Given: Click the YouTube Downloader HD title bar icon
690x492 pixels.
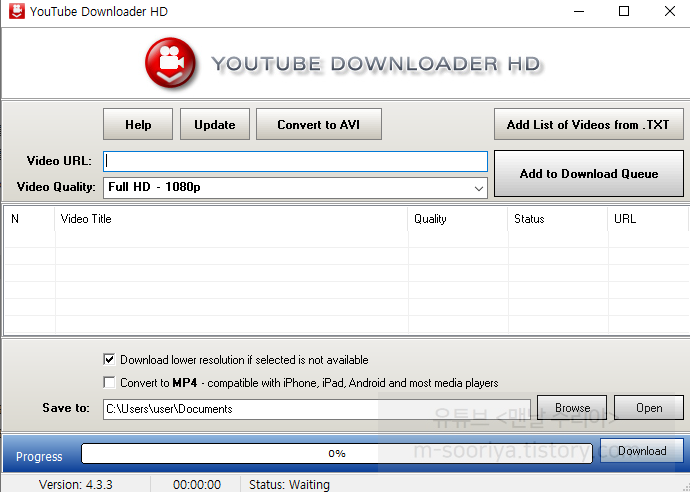Looking at the screenshot, I should [17, 11].
